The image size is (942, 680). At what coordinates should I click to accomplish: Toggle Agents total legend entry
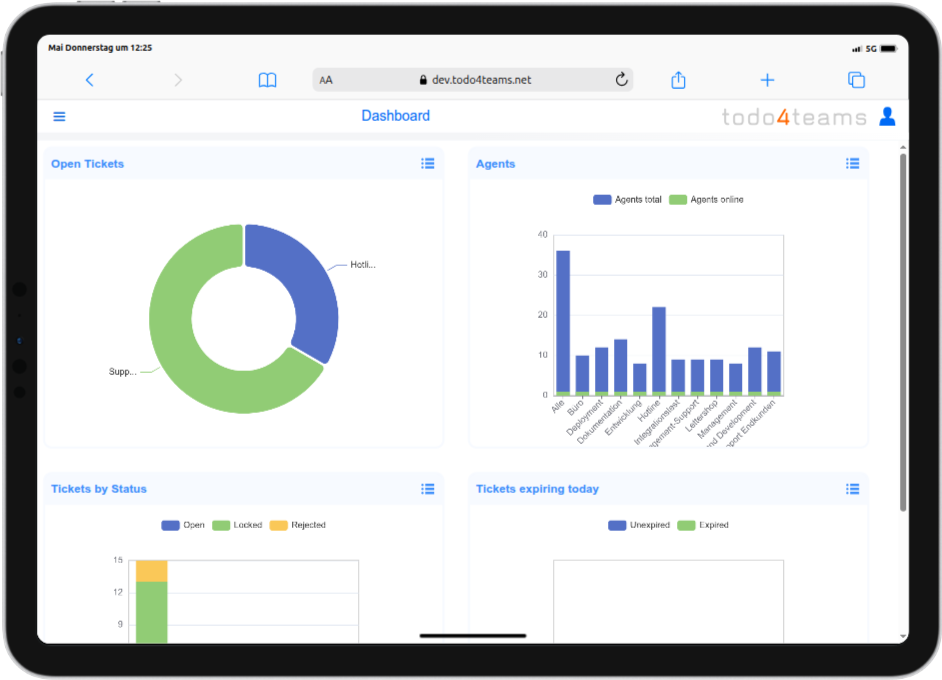point(627,199)
